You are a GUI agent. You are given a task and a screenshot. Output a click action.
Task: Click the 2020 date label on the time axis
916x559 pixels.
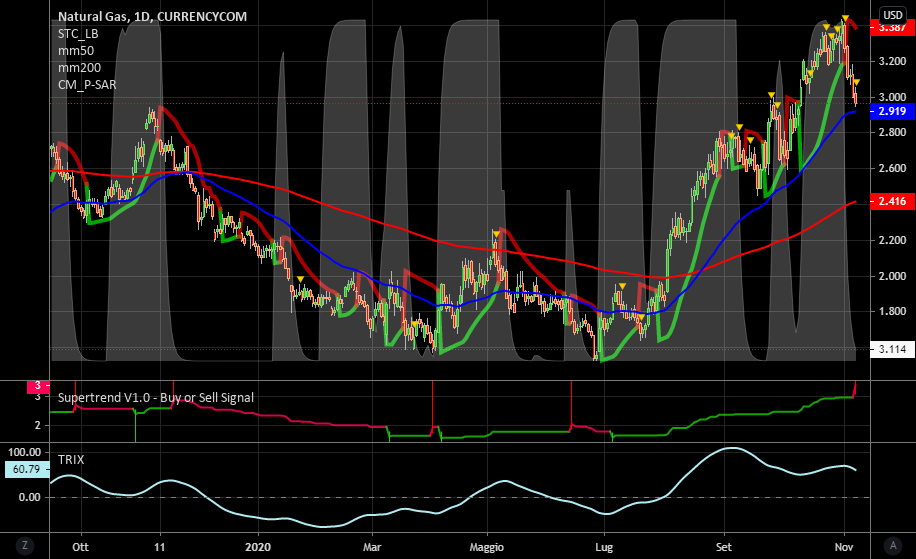coord(258,547)
